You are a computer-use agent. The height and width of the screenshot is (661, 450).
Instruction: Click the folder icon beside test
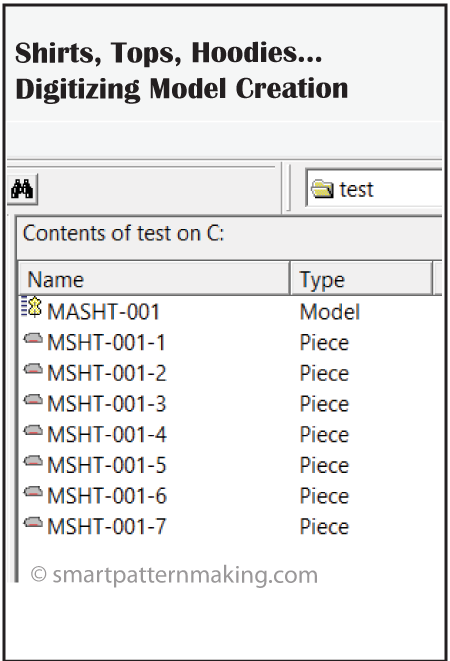[x=323, y=189]
